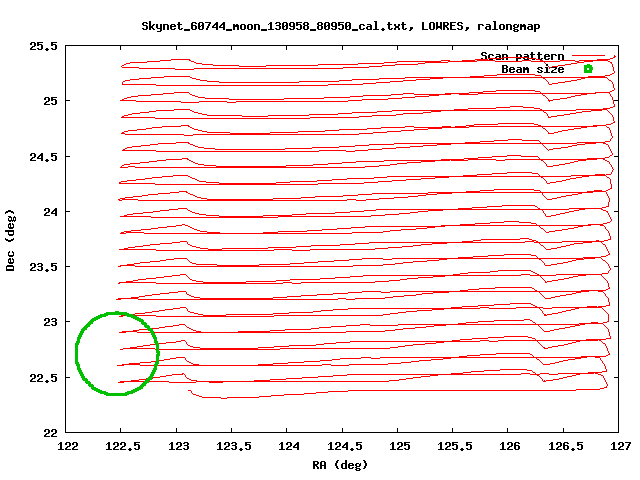640x480 pixels.
Task: Click the 124.5 tick label on RA axis
Action: point(344,446)
